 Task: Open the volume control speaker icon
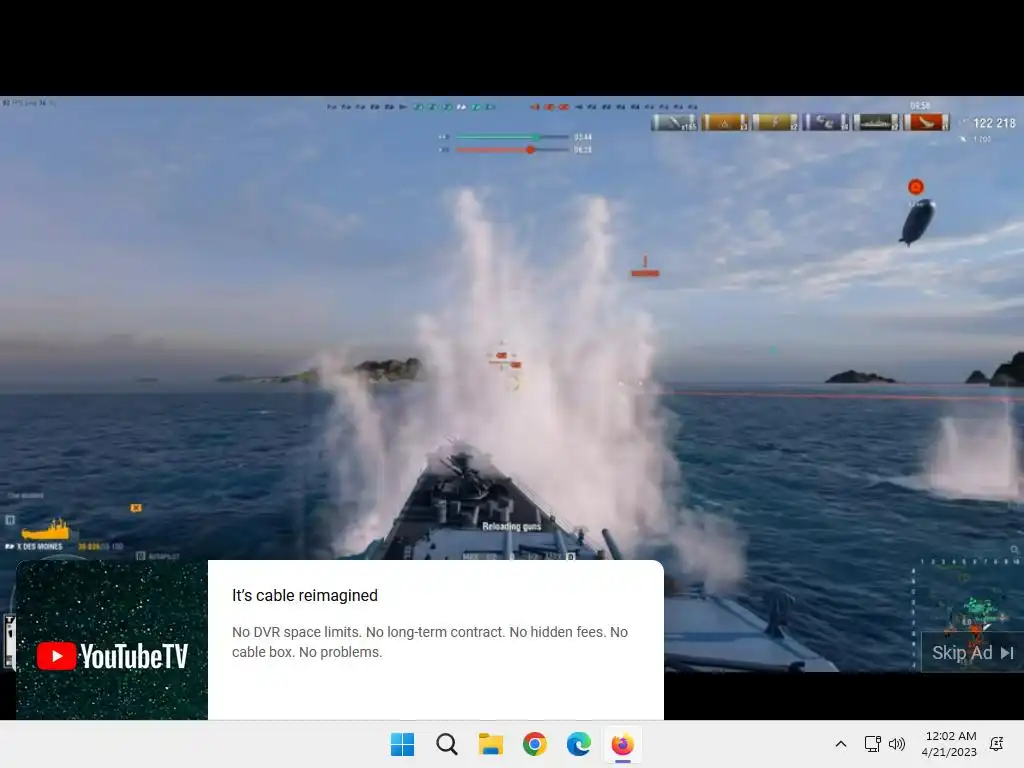coord(897,744)
